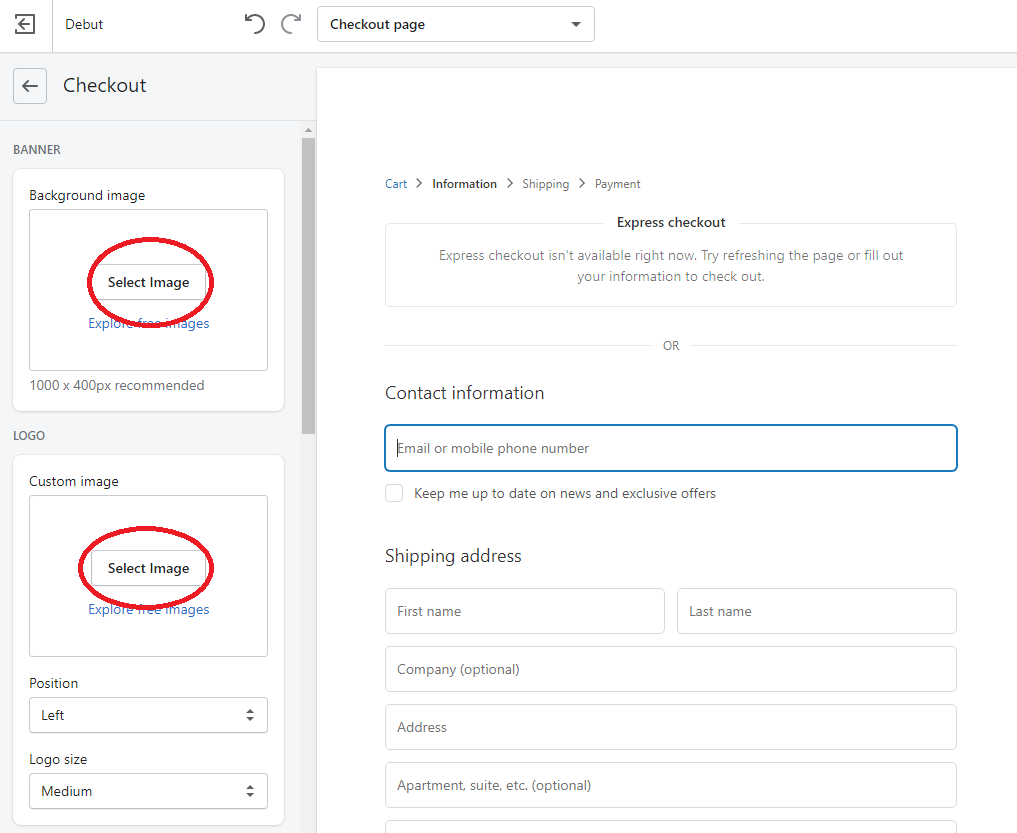The image size is (1017, 833).
Task: Redo the last change
Action: tap(291, 24)
